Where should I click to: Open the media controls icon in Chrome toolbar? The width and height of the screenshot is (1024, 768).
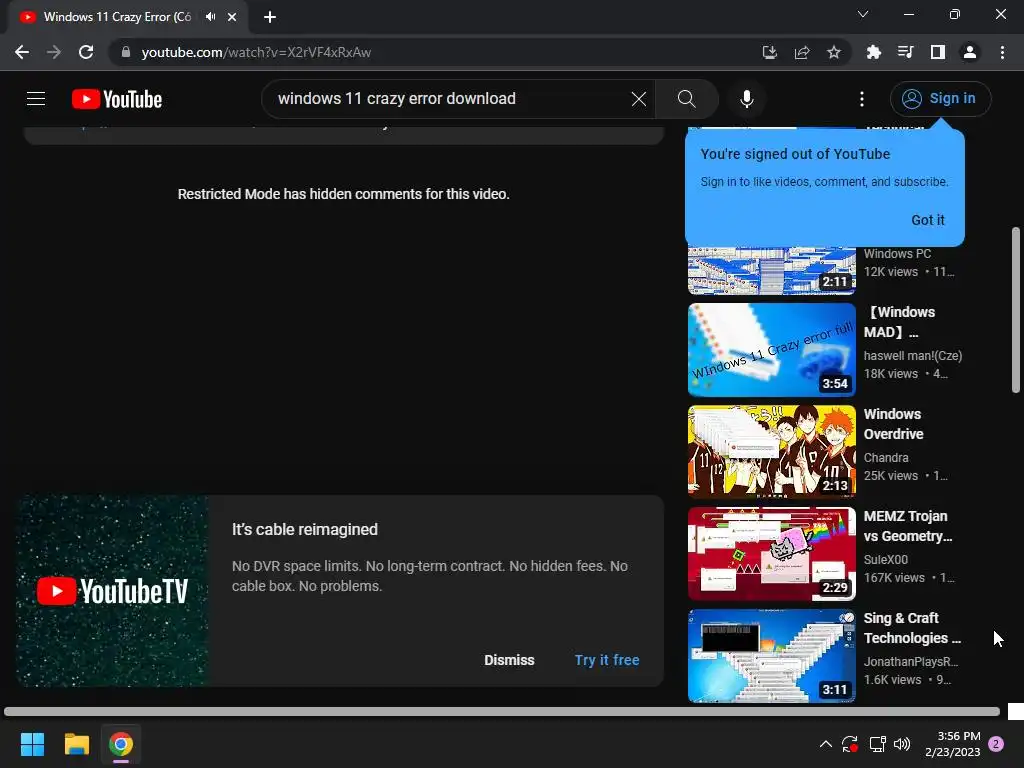coord(905,52)
